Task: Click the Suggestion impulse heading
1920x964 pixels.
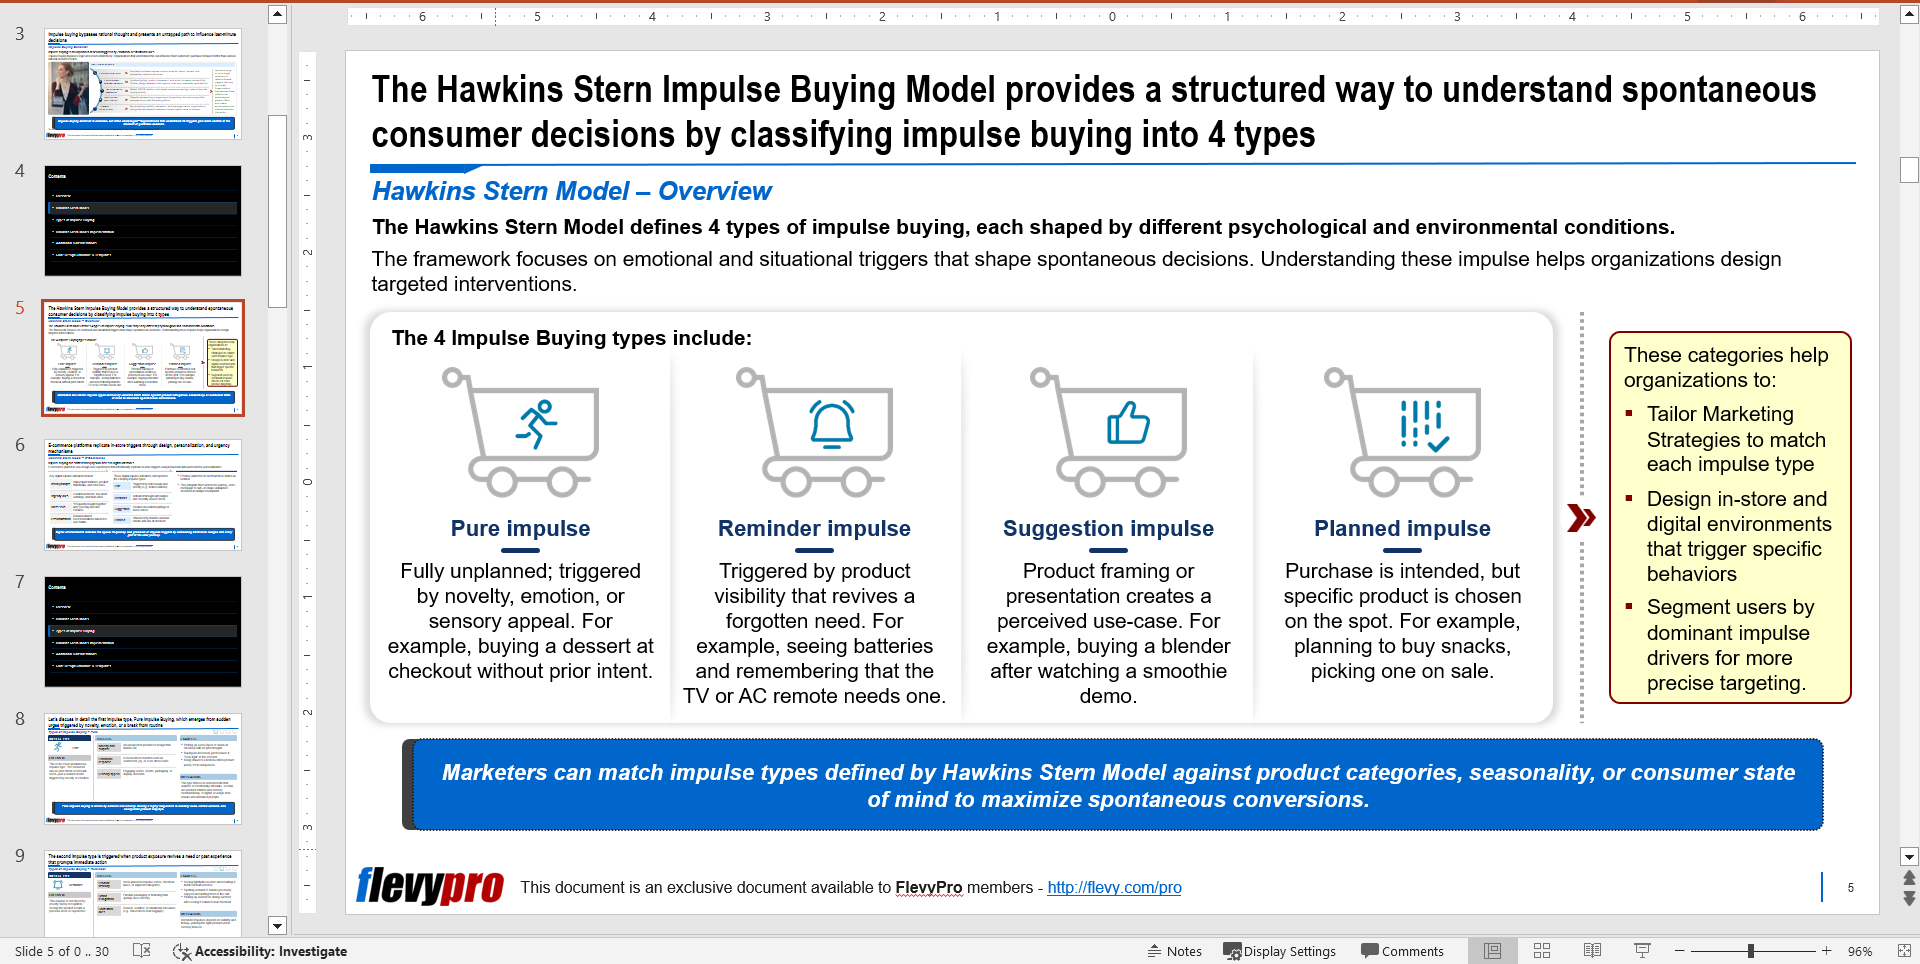Action: click(x=1108, y=528)
